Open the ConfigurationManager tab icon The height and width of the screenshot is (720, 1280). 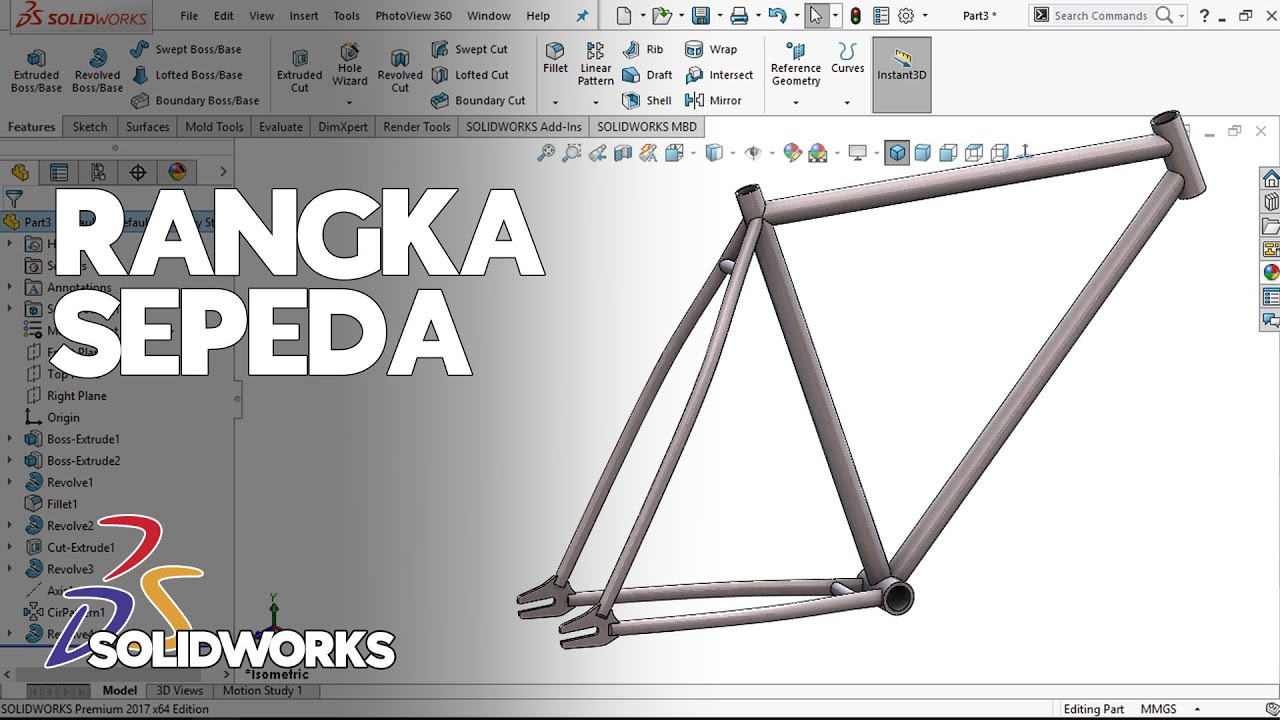98,172
